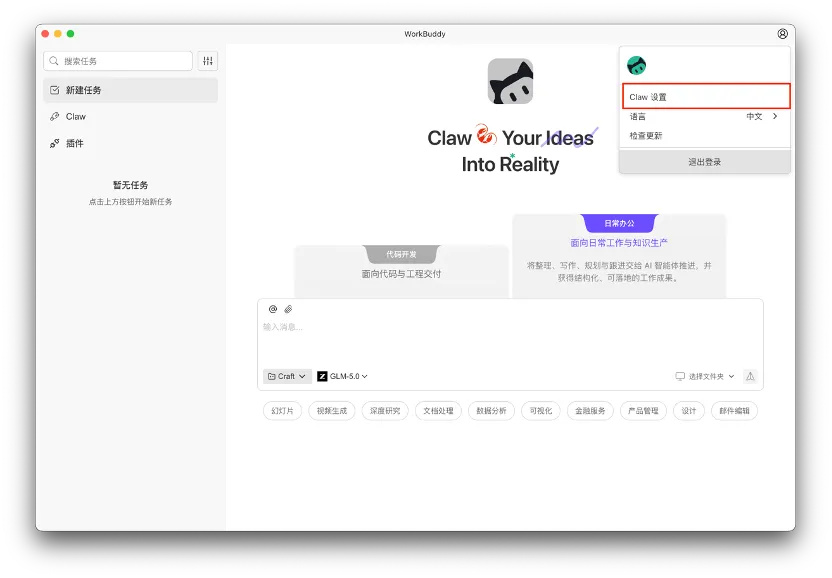Click the 面向日常工作与知识生产 heading
Image resolution: width=832 pixels, height=578 pixels.
[x=619, y=243]
